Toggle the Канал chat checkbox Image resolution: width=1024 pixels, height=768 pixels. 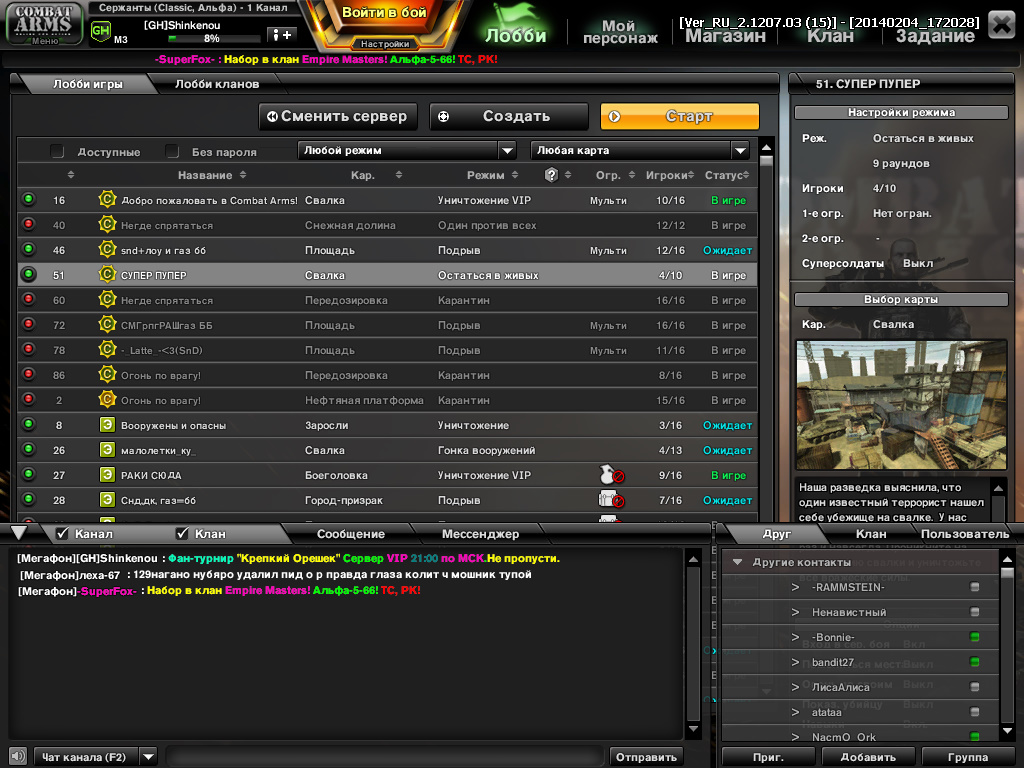tap(63, 534)
